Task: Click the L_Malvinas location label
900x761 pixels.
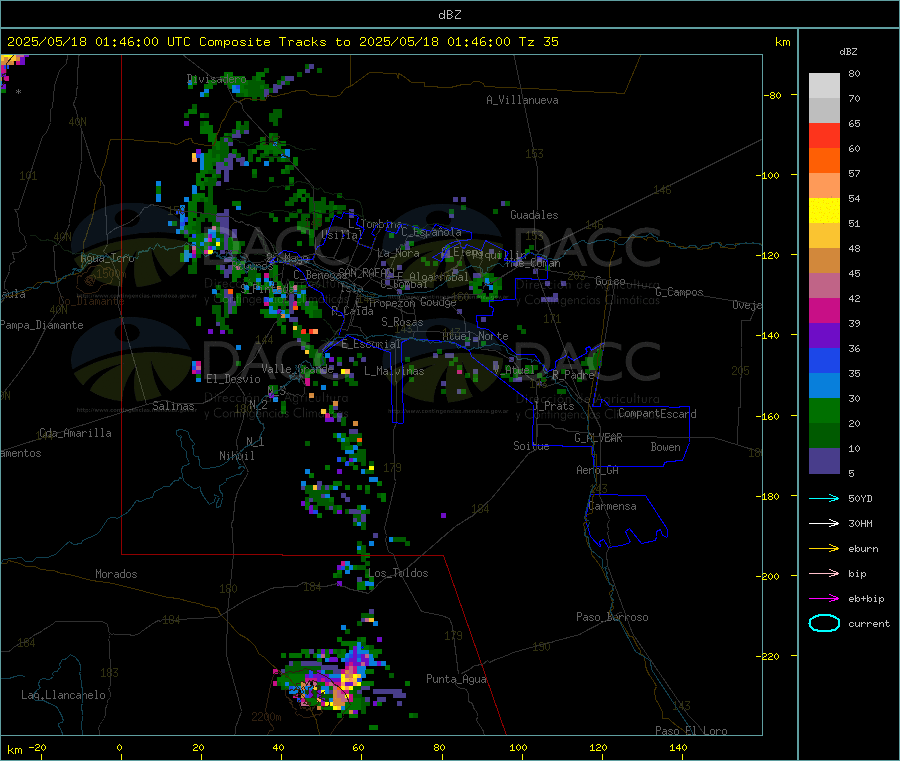Action: coord(394,371)
